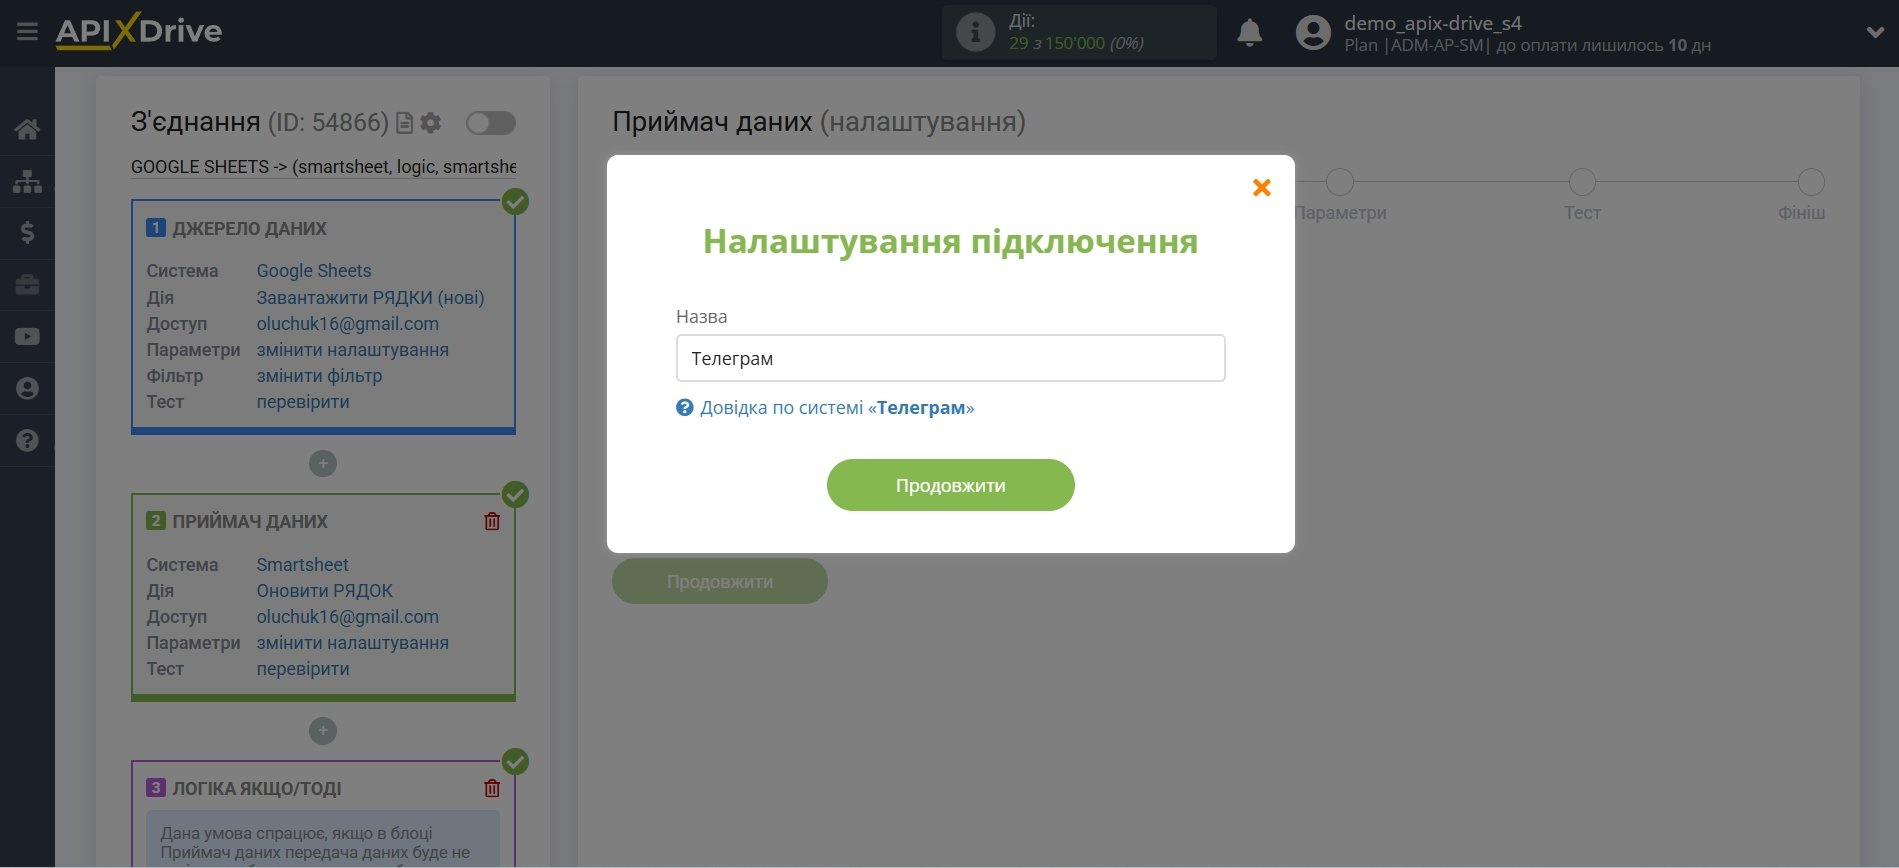Click Завантажити РЯДКИ (нові) action link
This screenshot has width=1899, height=868.
pyautogui.click(x=370, y=298)
